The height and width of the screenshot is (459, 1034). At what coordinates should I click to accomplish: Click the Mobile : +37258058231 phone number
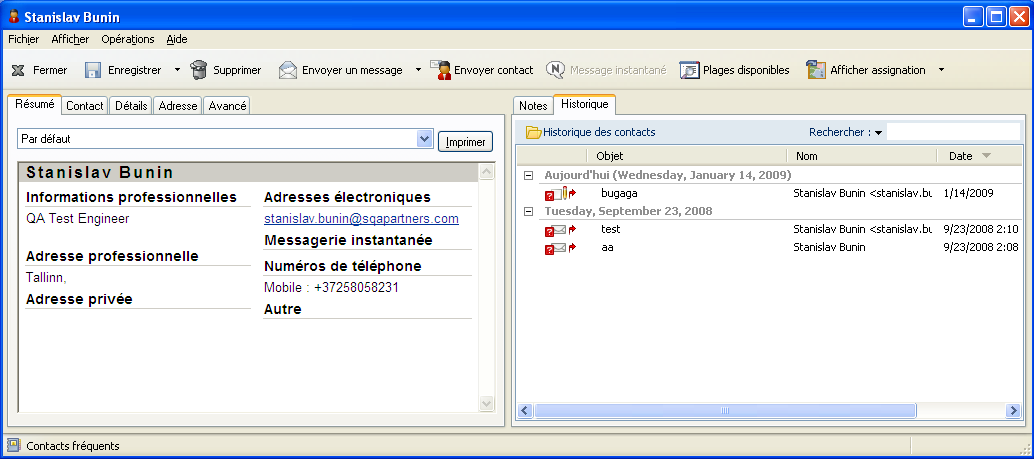[x=332, y=288]
